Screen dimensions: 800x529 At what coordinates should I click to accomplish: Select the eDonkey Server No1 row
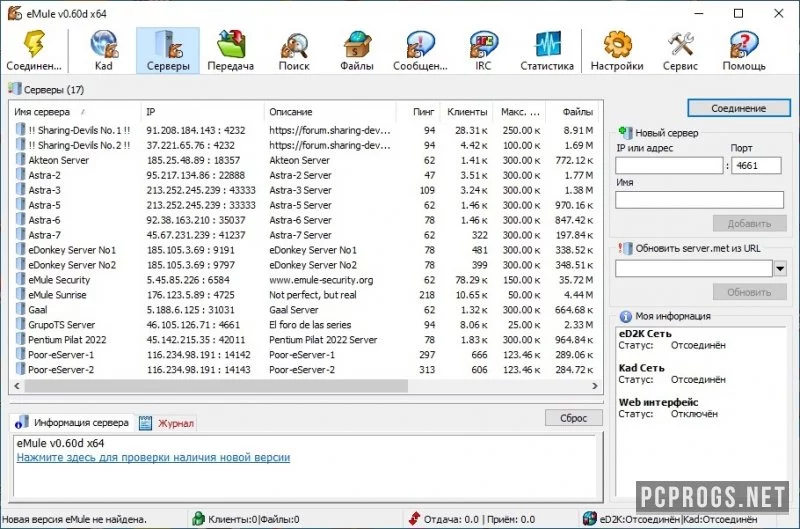305,249
